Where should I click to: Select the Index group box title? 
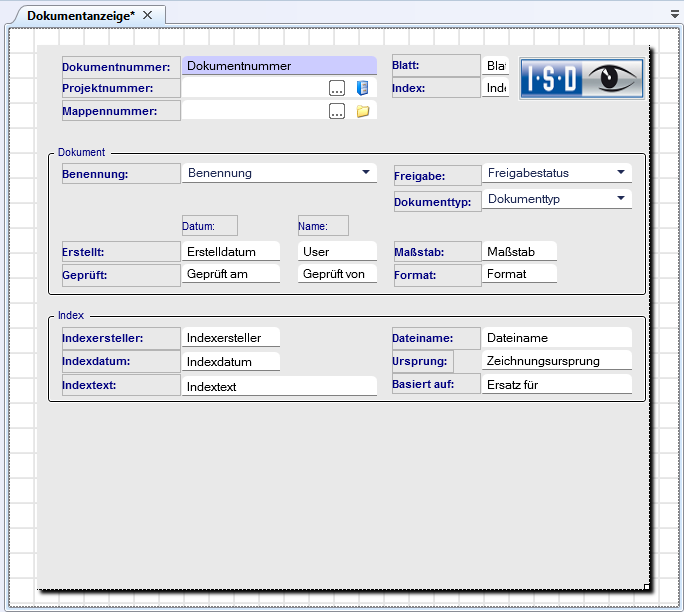[71, 315]
